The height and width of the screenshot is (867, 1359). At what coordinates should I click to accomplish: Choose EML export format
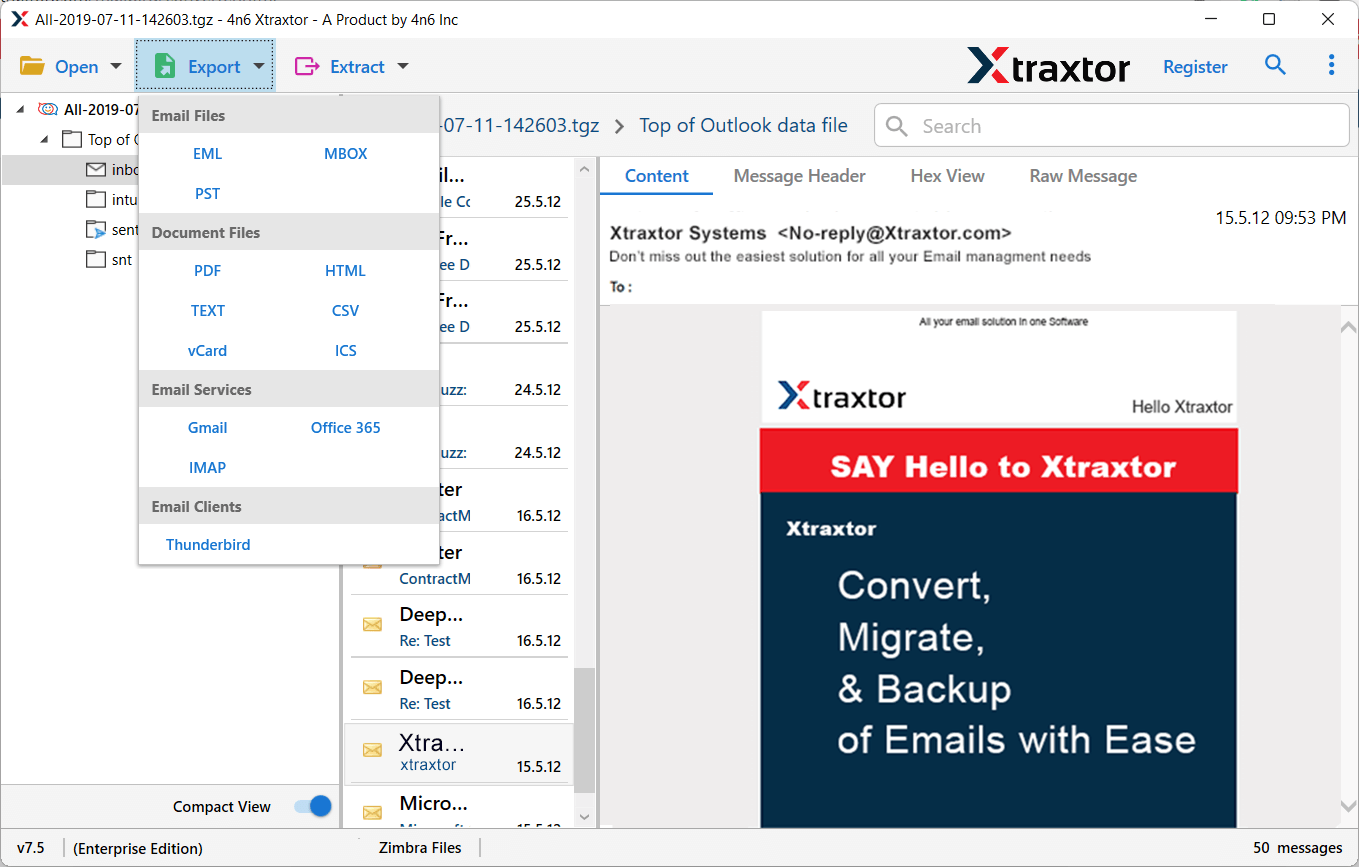point(208,154)
